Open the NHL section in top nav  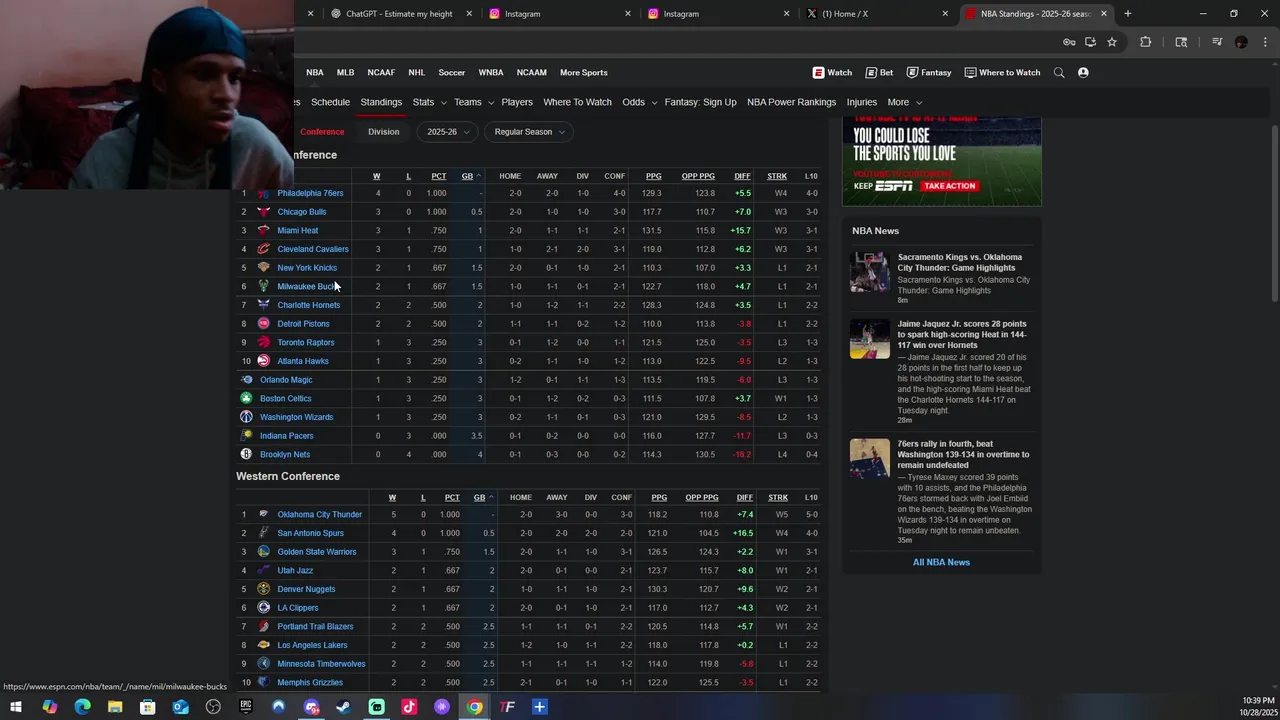click(x=416, y=72)
